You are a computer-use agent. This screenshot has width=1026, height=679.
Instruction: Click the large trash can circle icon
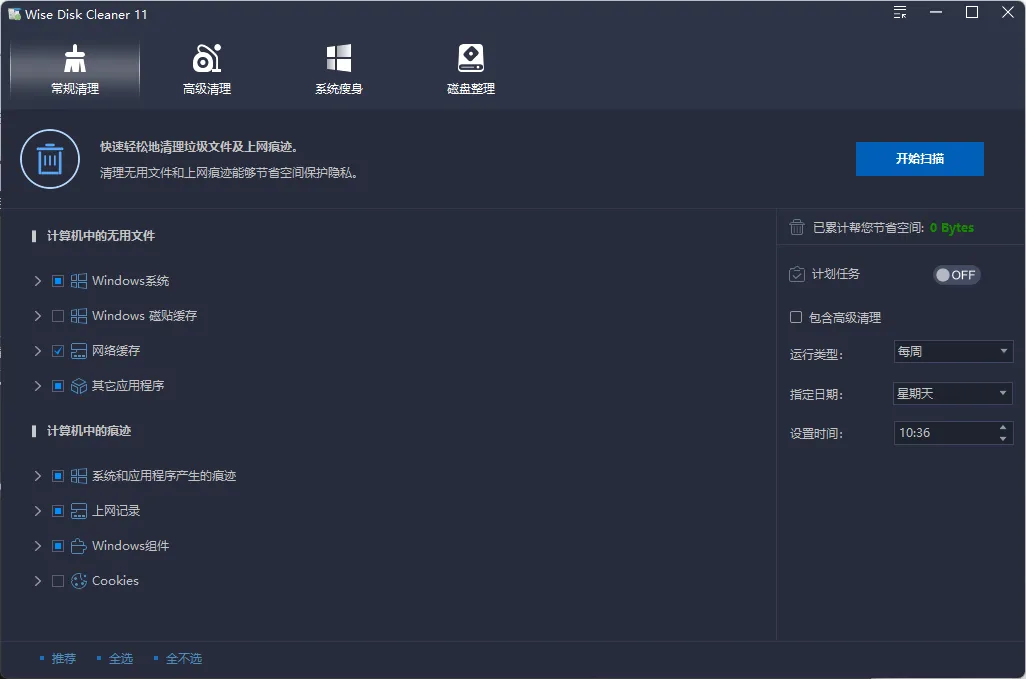(x=50, y=159)
